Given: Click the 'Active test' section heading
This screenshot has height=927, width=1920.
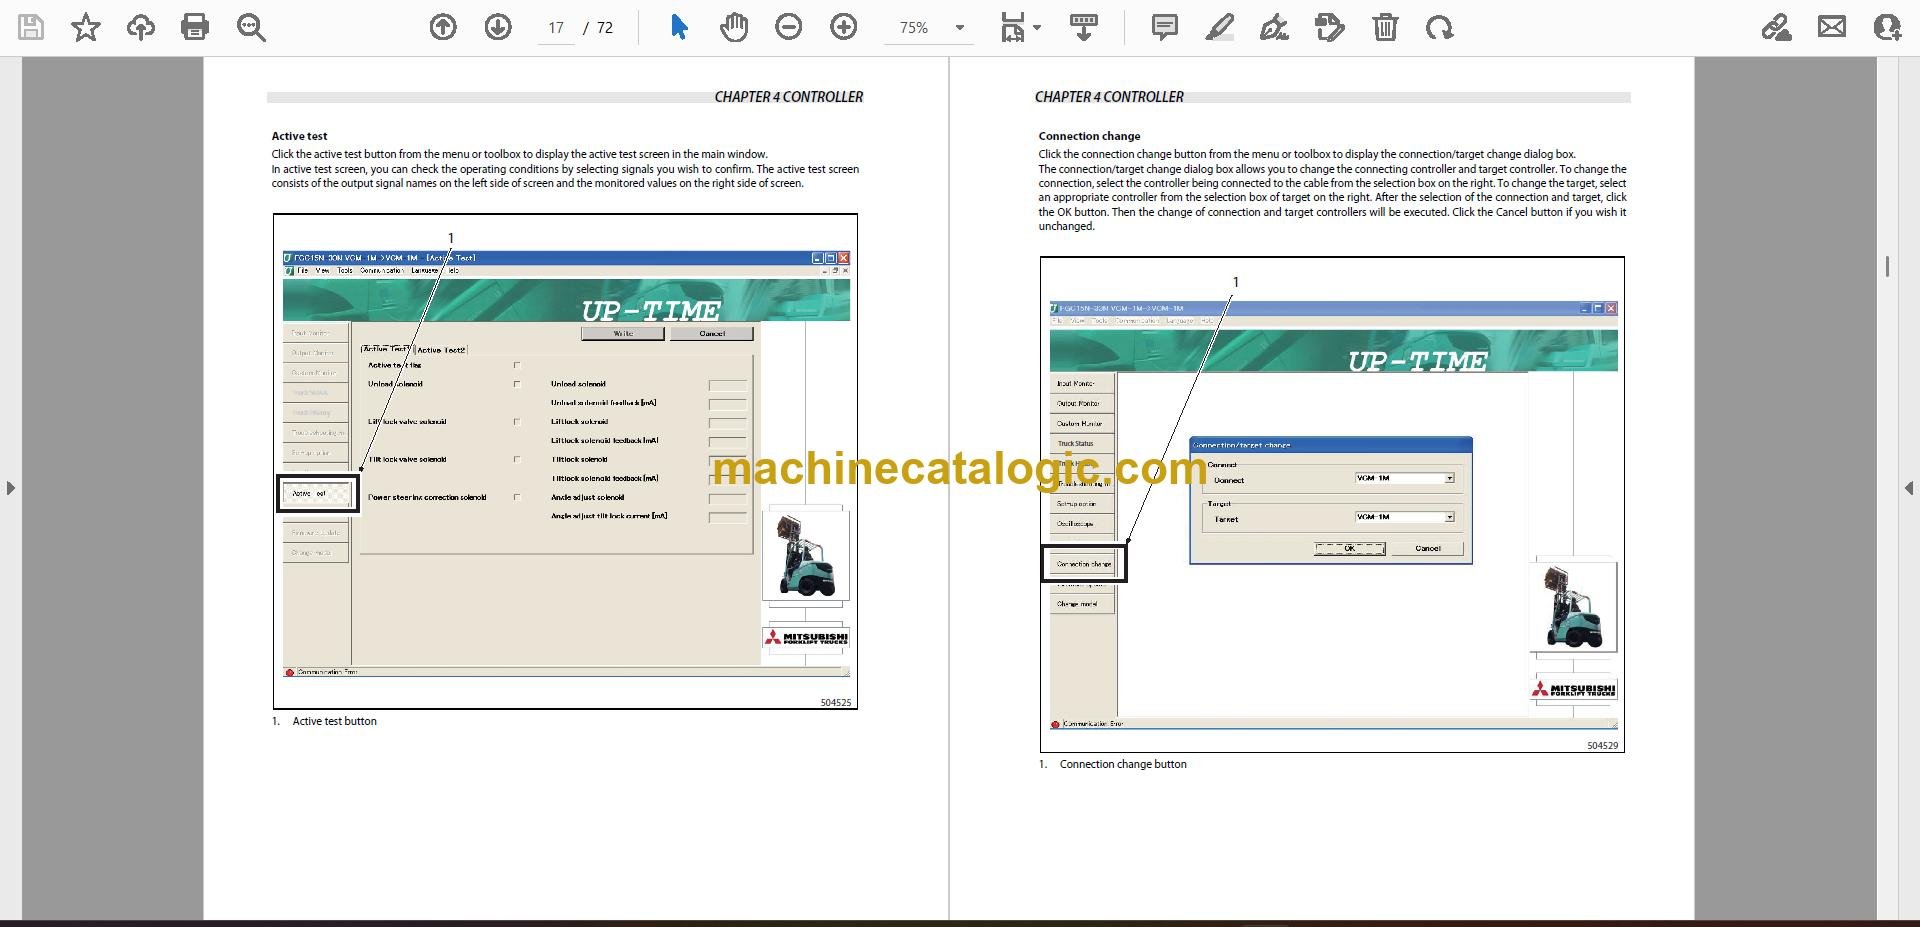Looking at the screenshot, I should point(299,136).
